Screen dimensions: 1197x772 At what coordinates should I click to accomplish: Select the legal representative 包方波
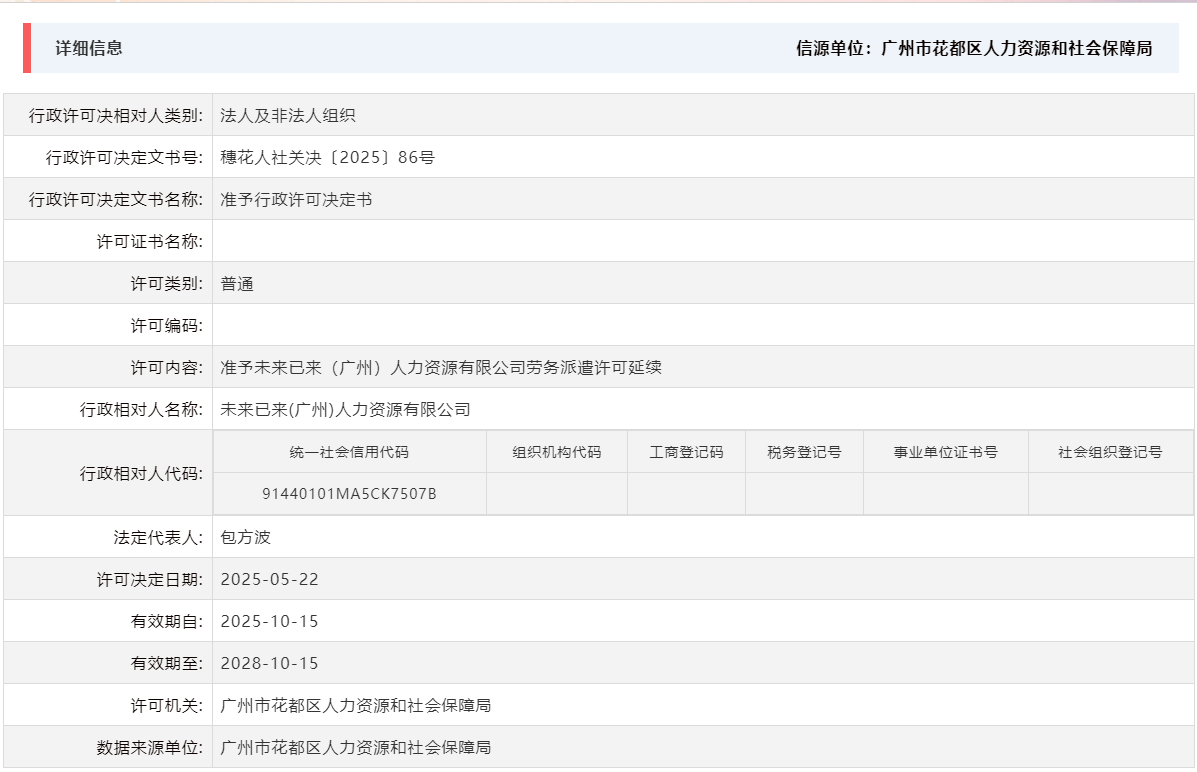coord(247,536)
